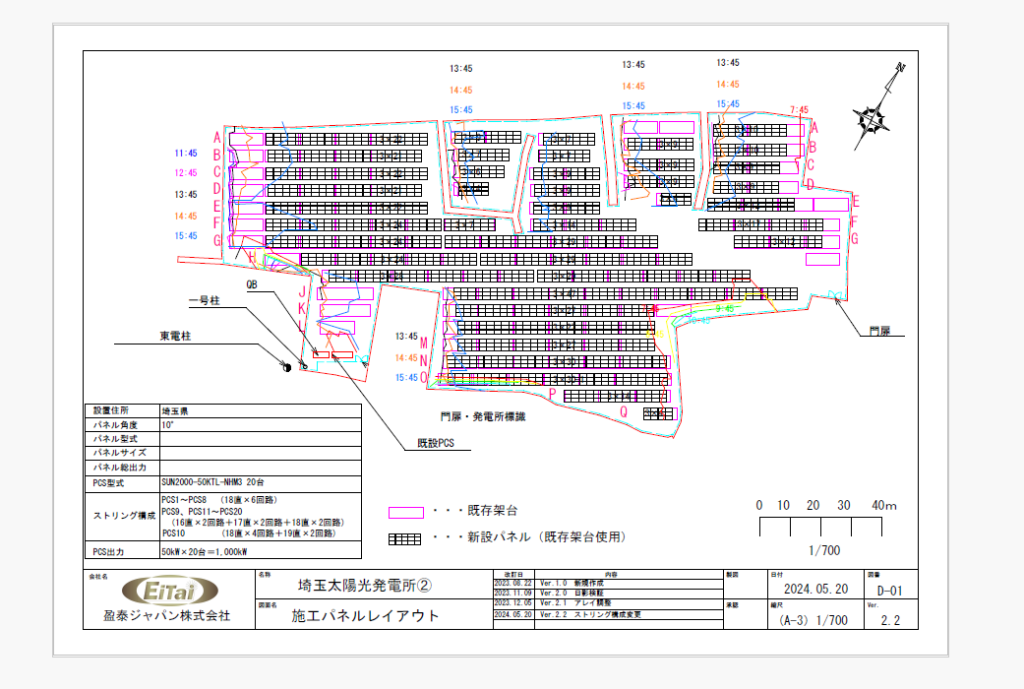This screenshot has height=689, width=1024.
Task: Click the black utility pole symbol near 東電柱
Action: 287,367
